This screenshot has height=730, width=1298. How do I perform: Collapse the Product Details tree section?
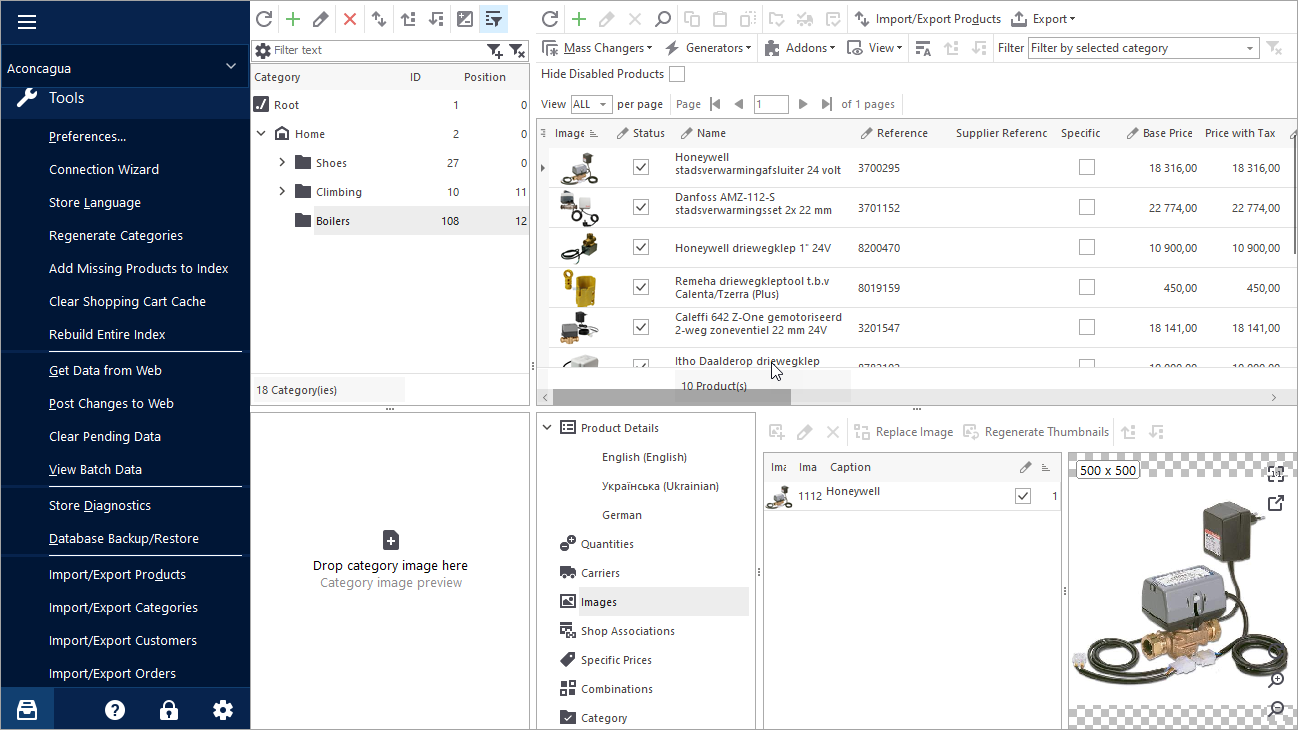[547, 427]
